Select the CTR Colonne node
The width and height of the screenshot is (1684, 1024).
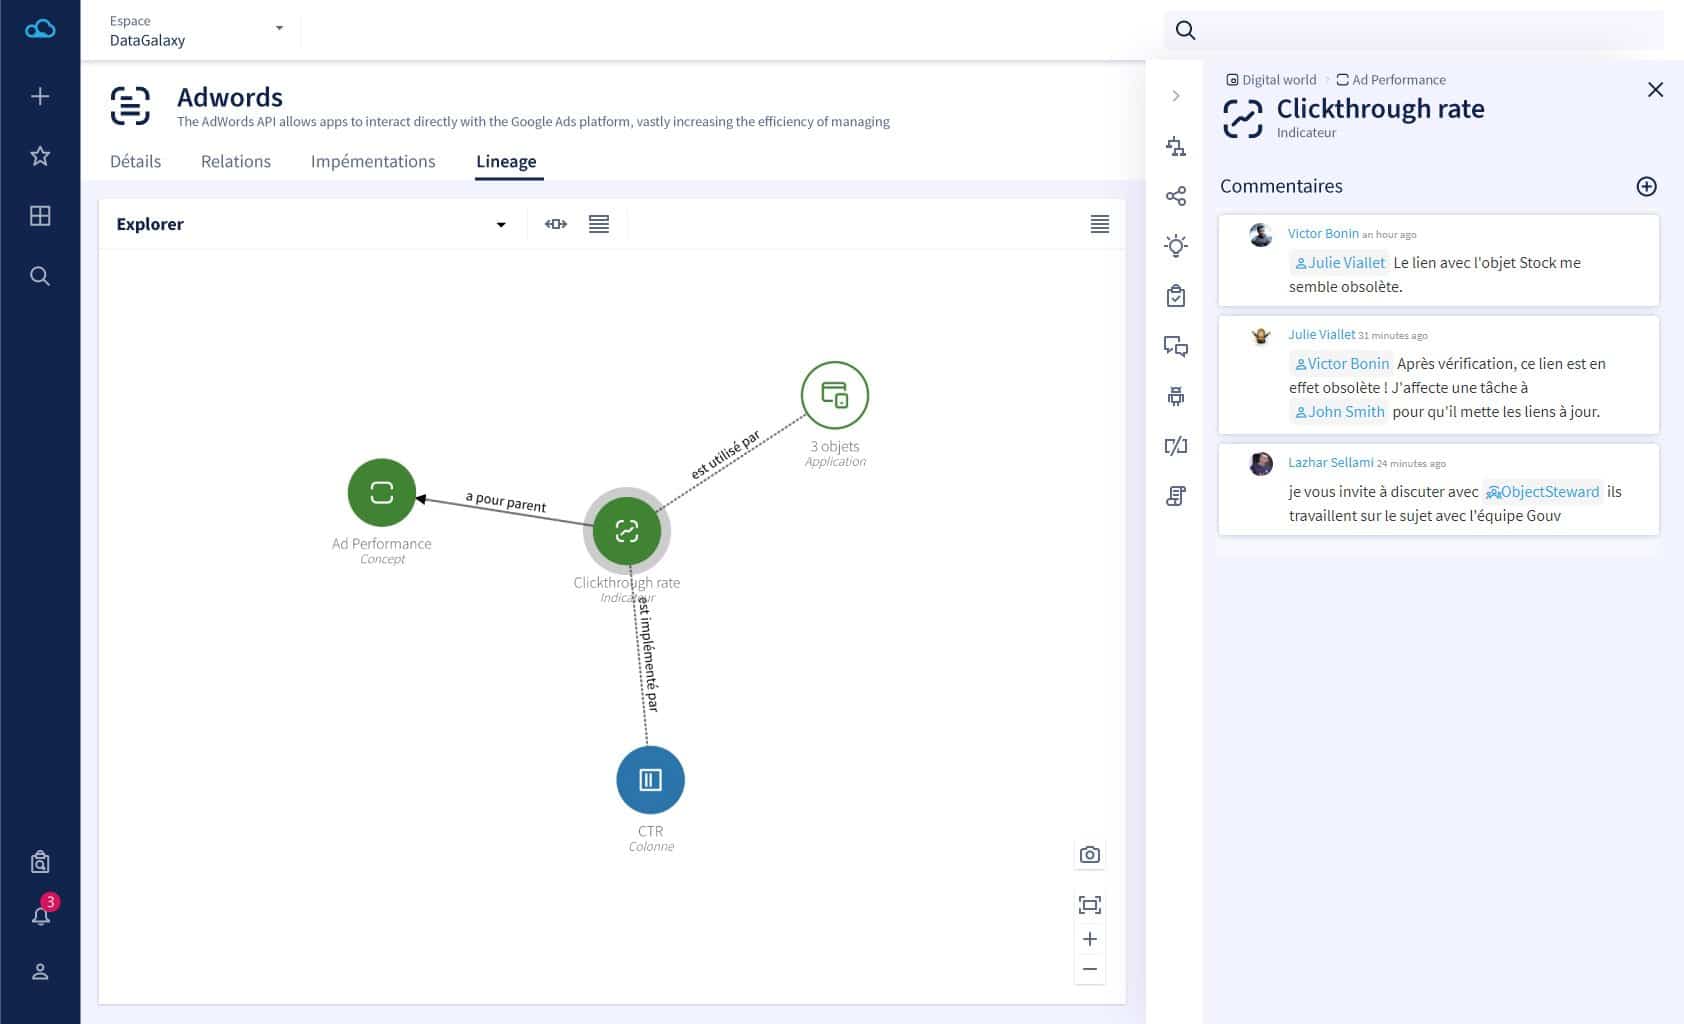tap(650, 779)
